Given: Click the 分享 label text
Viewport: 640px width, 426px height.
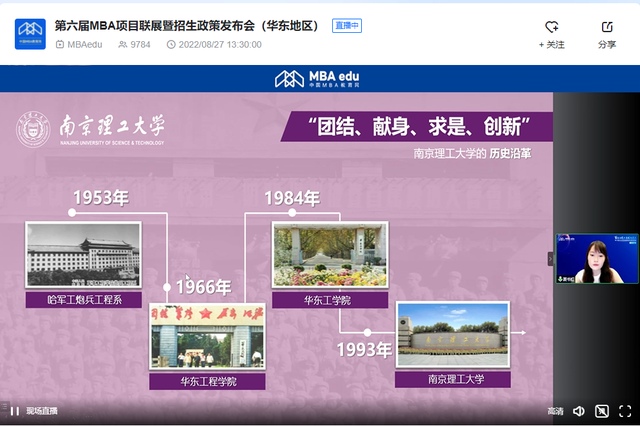Looking at the screenshot, I should click(607, 44).
